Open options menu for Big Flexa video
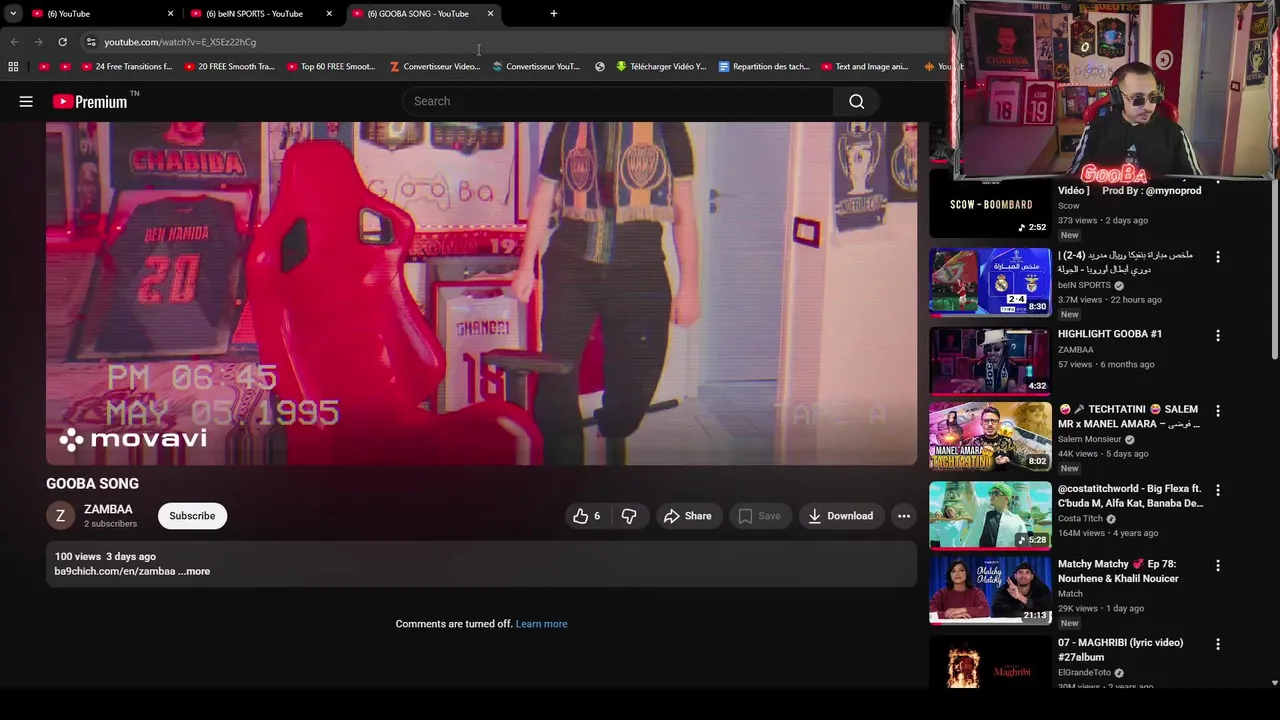This screenshot has height=720, width=1280. (1218, 491)
